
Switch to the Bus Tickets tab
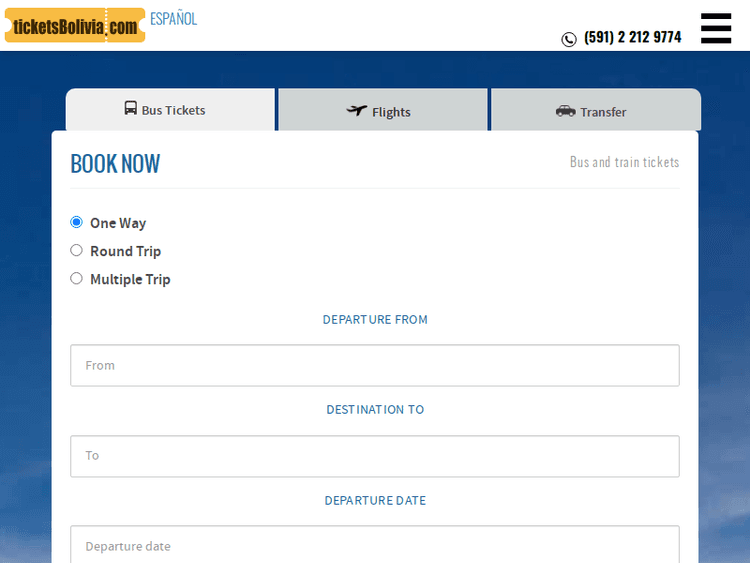click(x=170, y=110)
